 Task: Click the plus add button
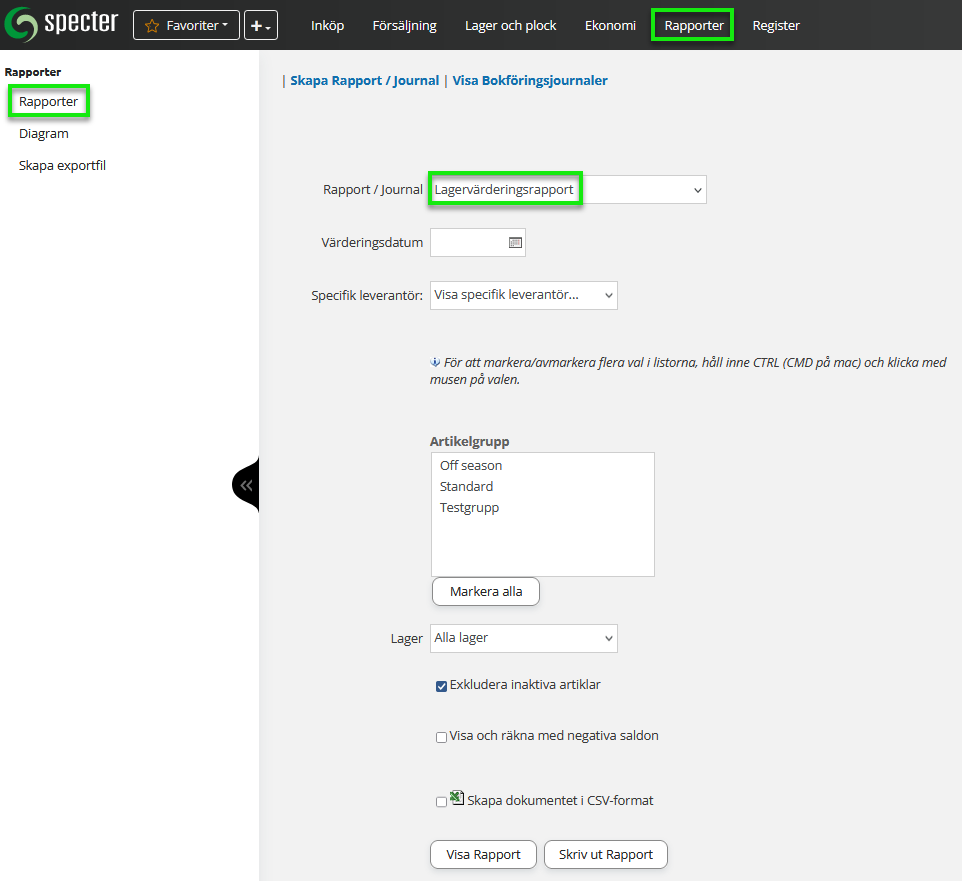261,25
